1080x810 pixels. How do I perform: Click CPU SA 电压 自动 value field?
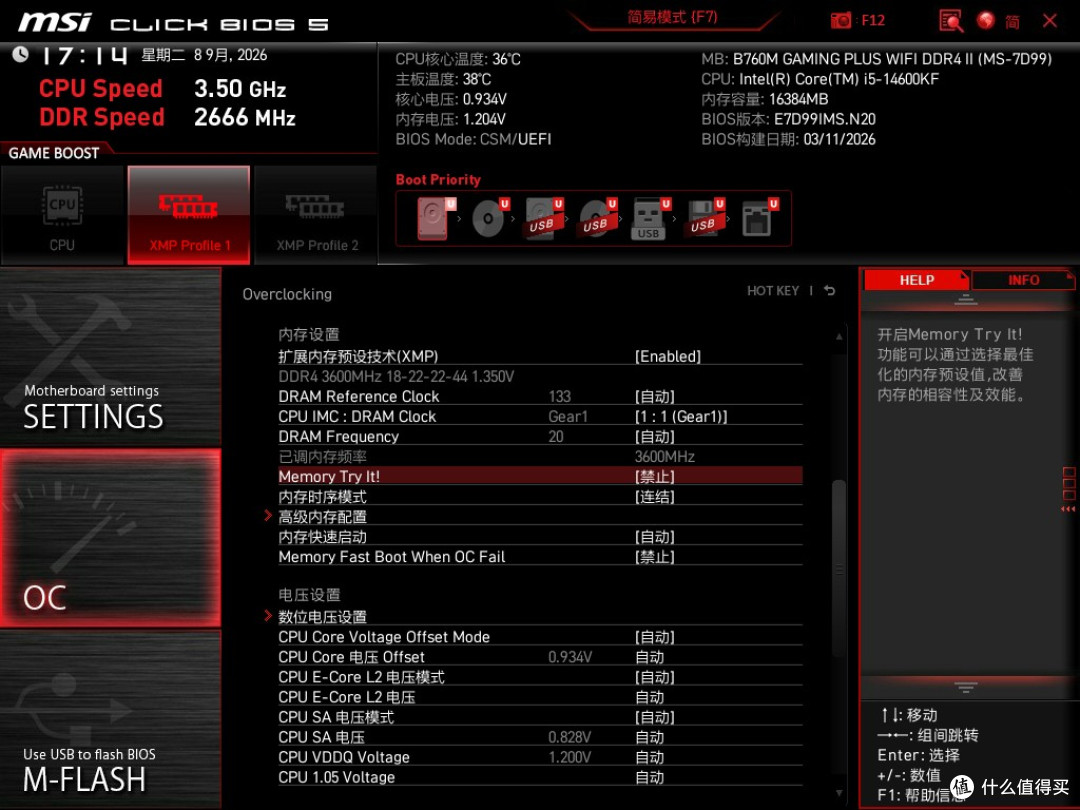pyautogui.click(x=650, y=737)
